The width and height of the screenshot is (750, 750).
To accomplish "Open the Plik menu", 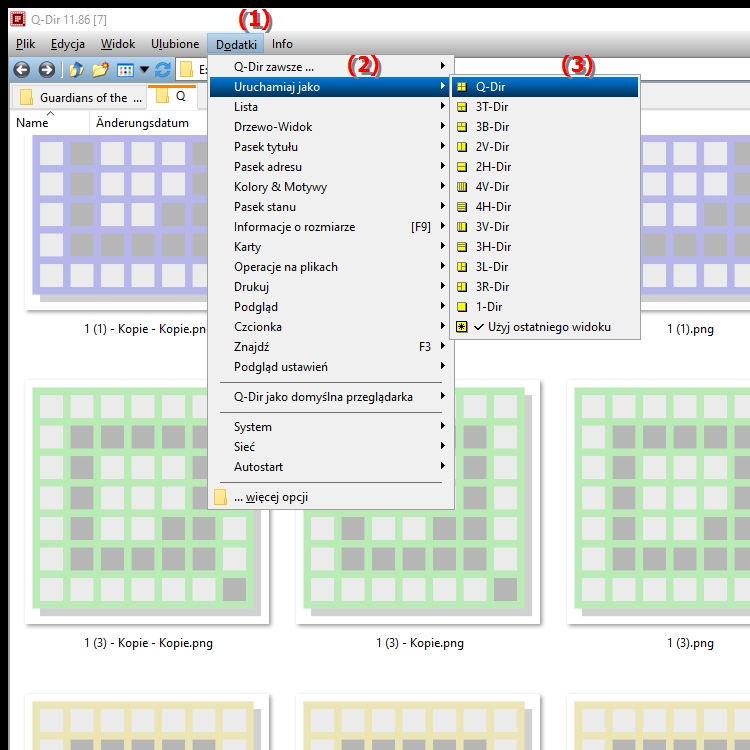I will click(x=25, y=44).
